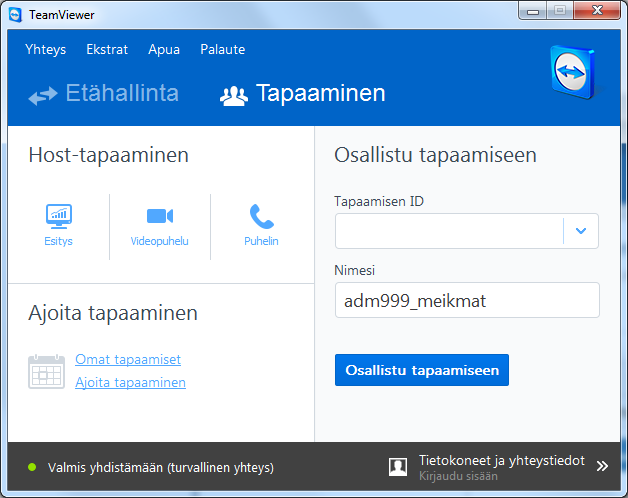Viewport: 628px width, 498px height.
Task: Click the Kirjaudu sisään sign-in text
Action: (458, 476)
